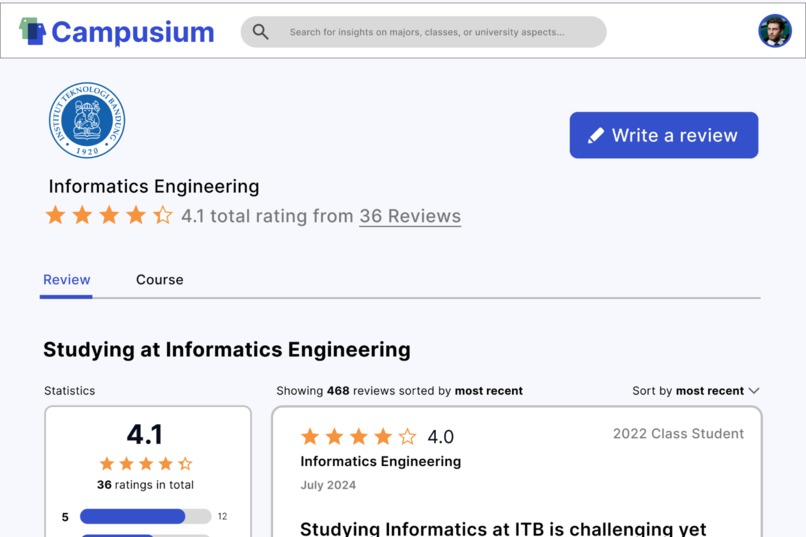Click the 4.0 rating value in review card
Image resolution: width=806 pixels, height=537 pixels.
441,437
